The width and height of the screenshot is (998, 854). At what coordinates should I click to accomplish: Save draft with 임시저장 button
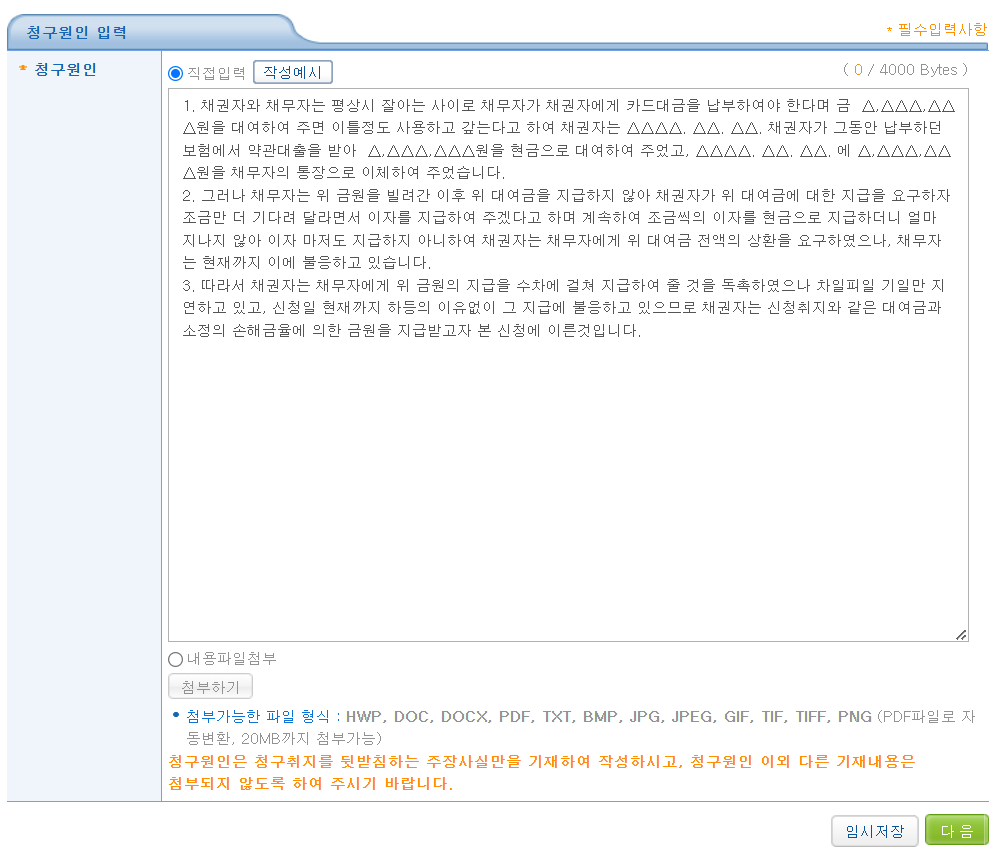point(875,831)
